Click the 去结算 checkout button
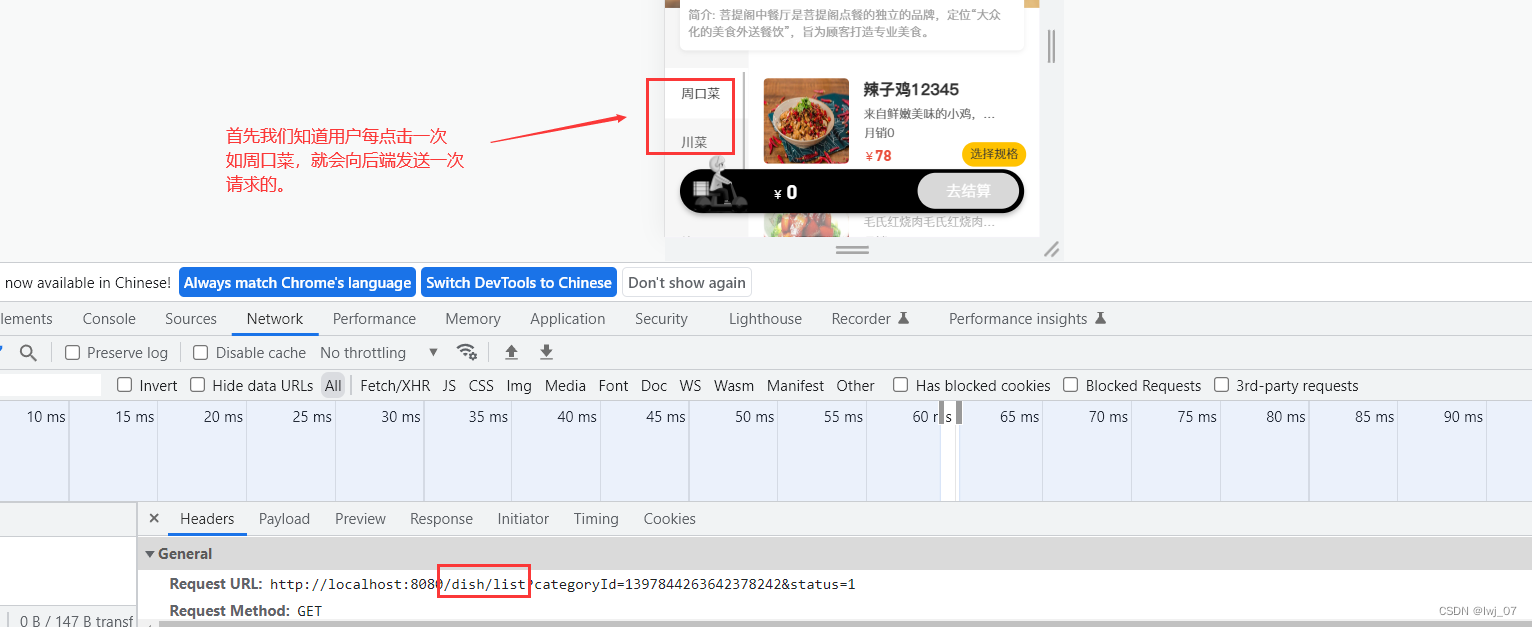This screenshot has height=627, width=1532. point(968,191)
